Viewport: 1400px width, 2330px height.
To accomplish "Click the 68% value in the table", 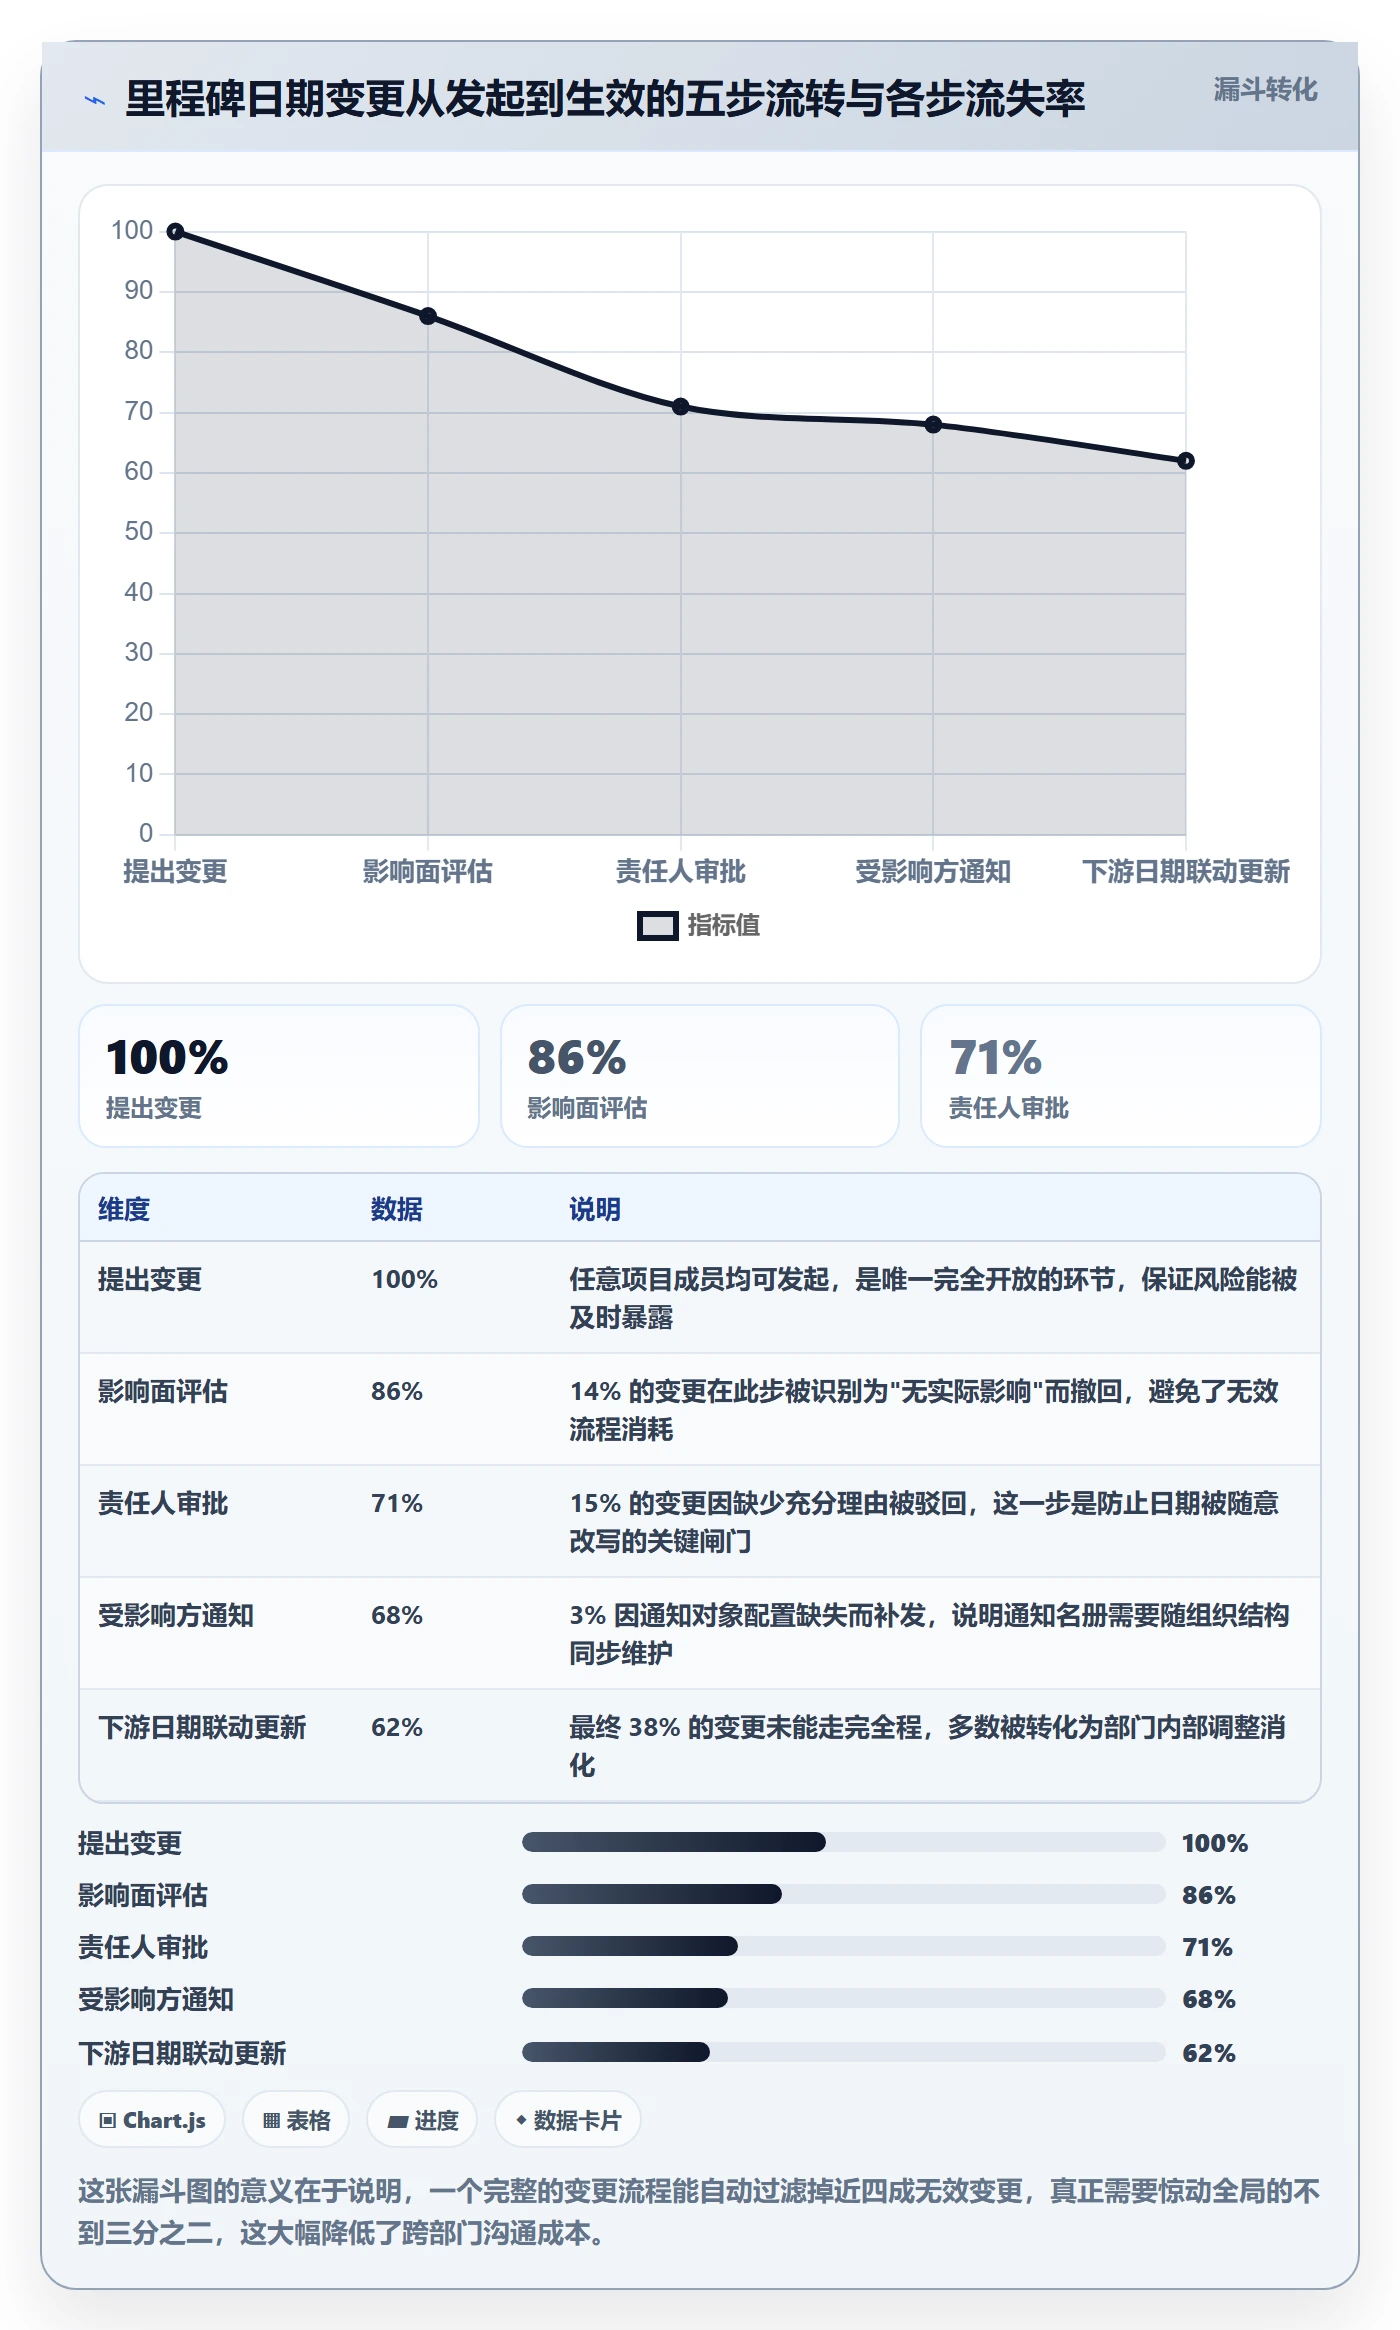I will 397,1615.
